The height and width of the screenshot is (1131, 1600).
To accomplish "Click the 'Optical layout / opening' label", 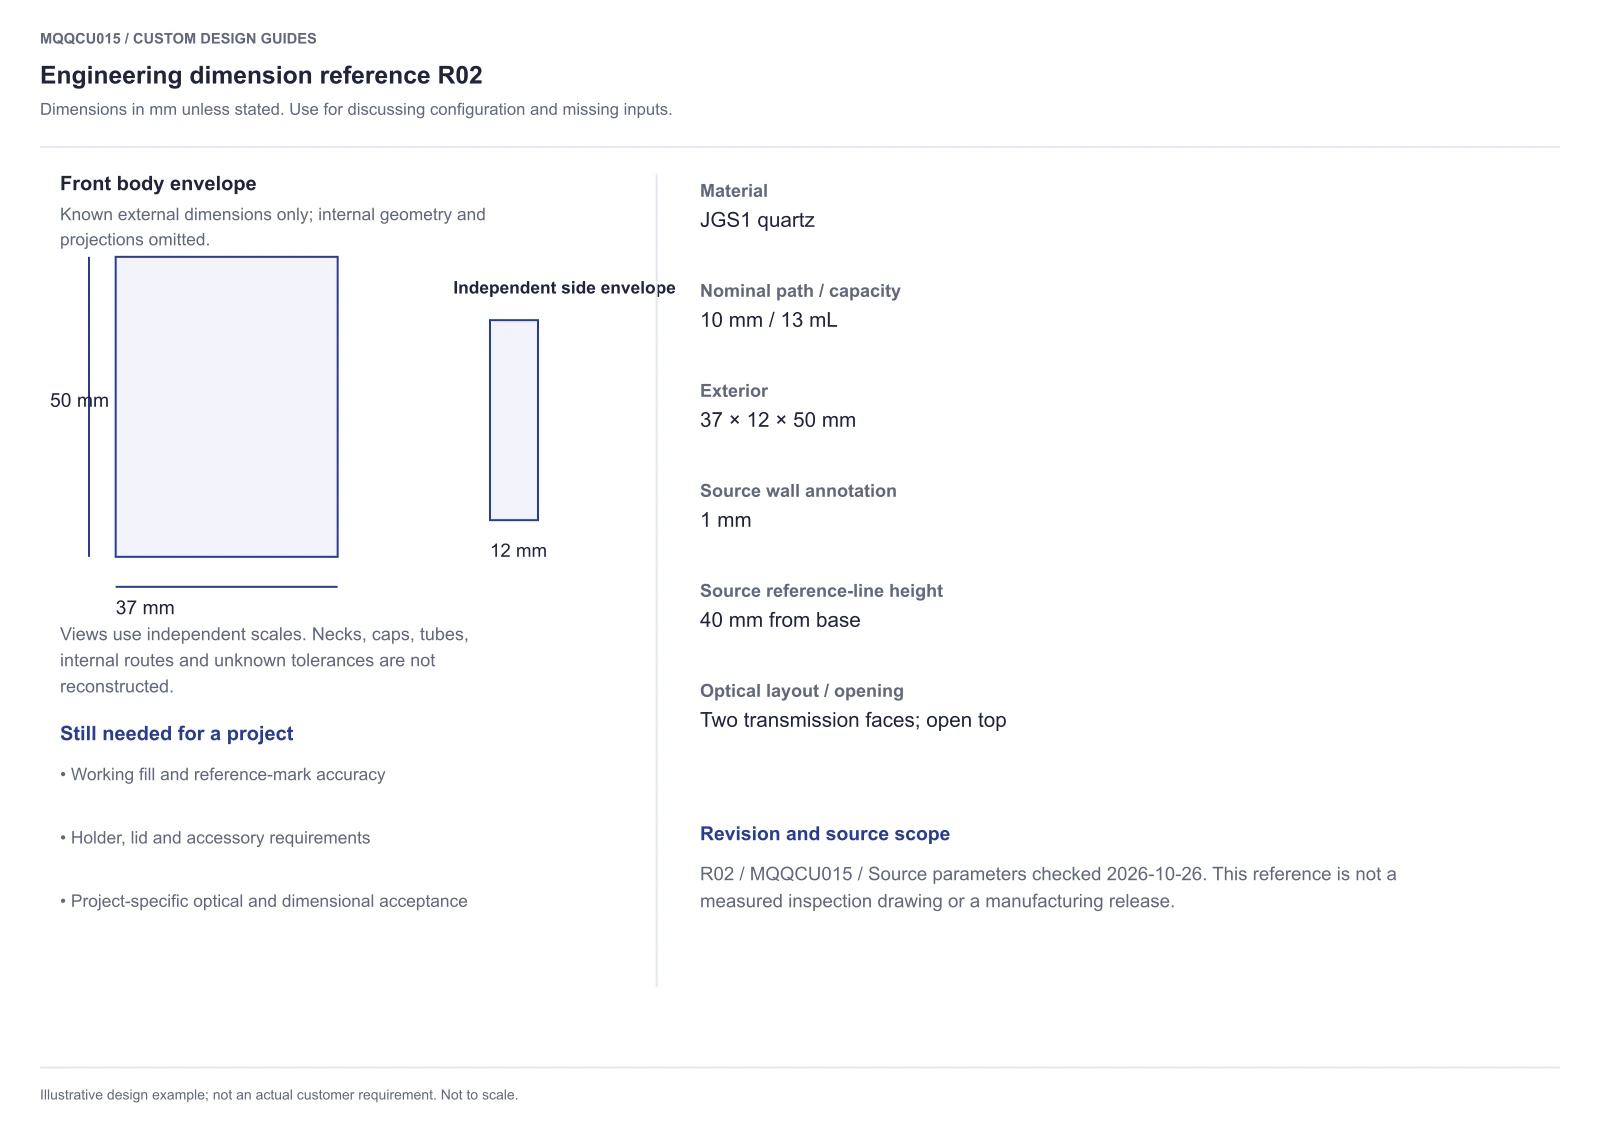I will coord(802,691).
